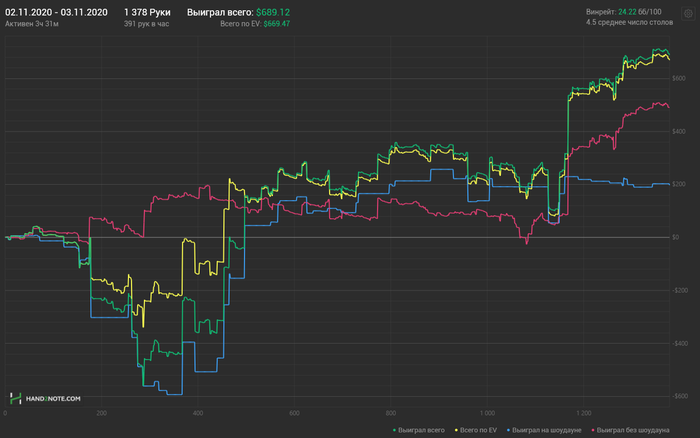Click the -$200 y-axis label
The image size is (700, 438).
click(x=679, y=290)
